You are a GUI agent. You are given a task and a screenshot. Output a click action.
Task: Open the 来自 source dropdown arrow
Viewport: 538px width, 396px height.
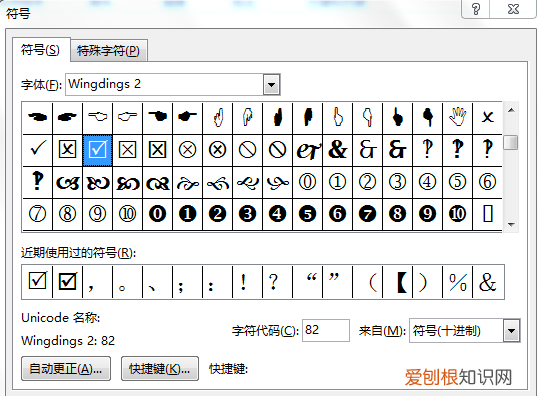click(x=512, y=331)
